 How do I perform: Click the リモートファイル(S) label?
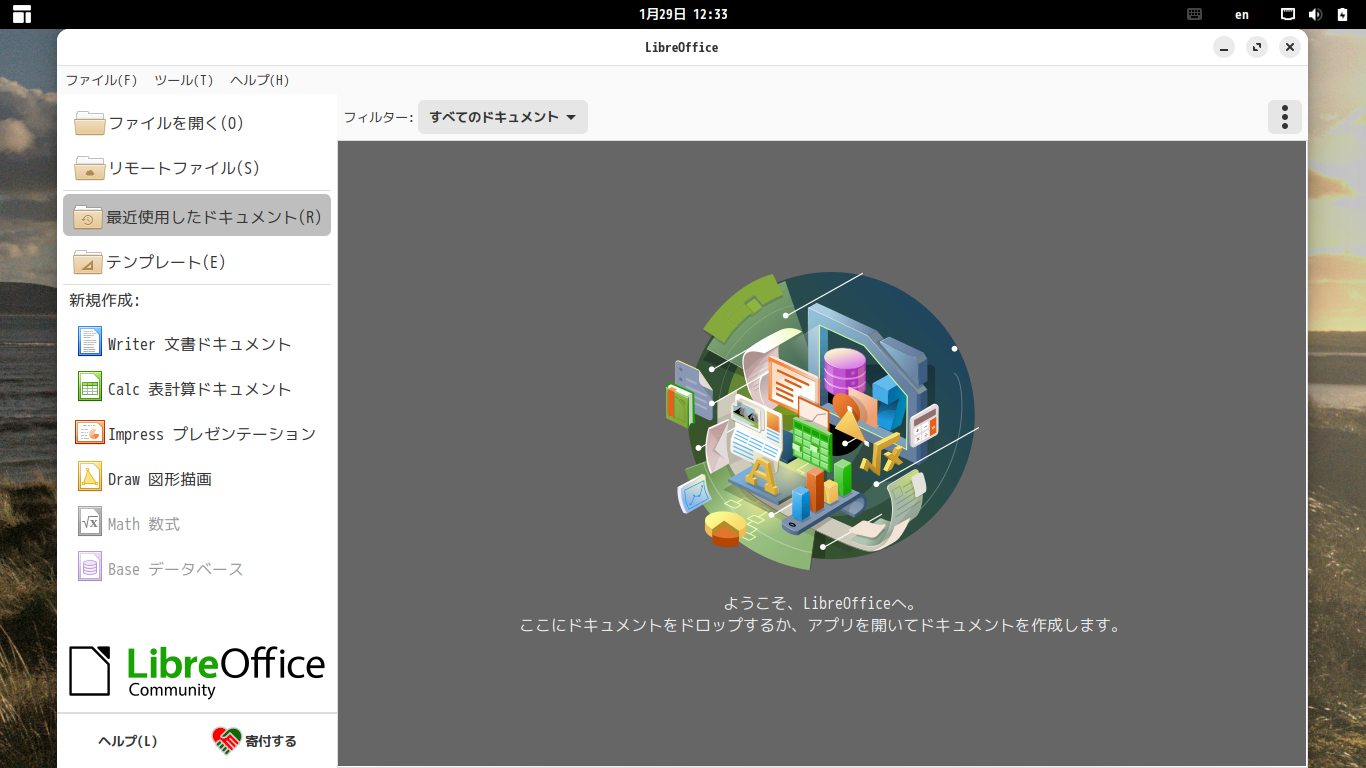184,168
